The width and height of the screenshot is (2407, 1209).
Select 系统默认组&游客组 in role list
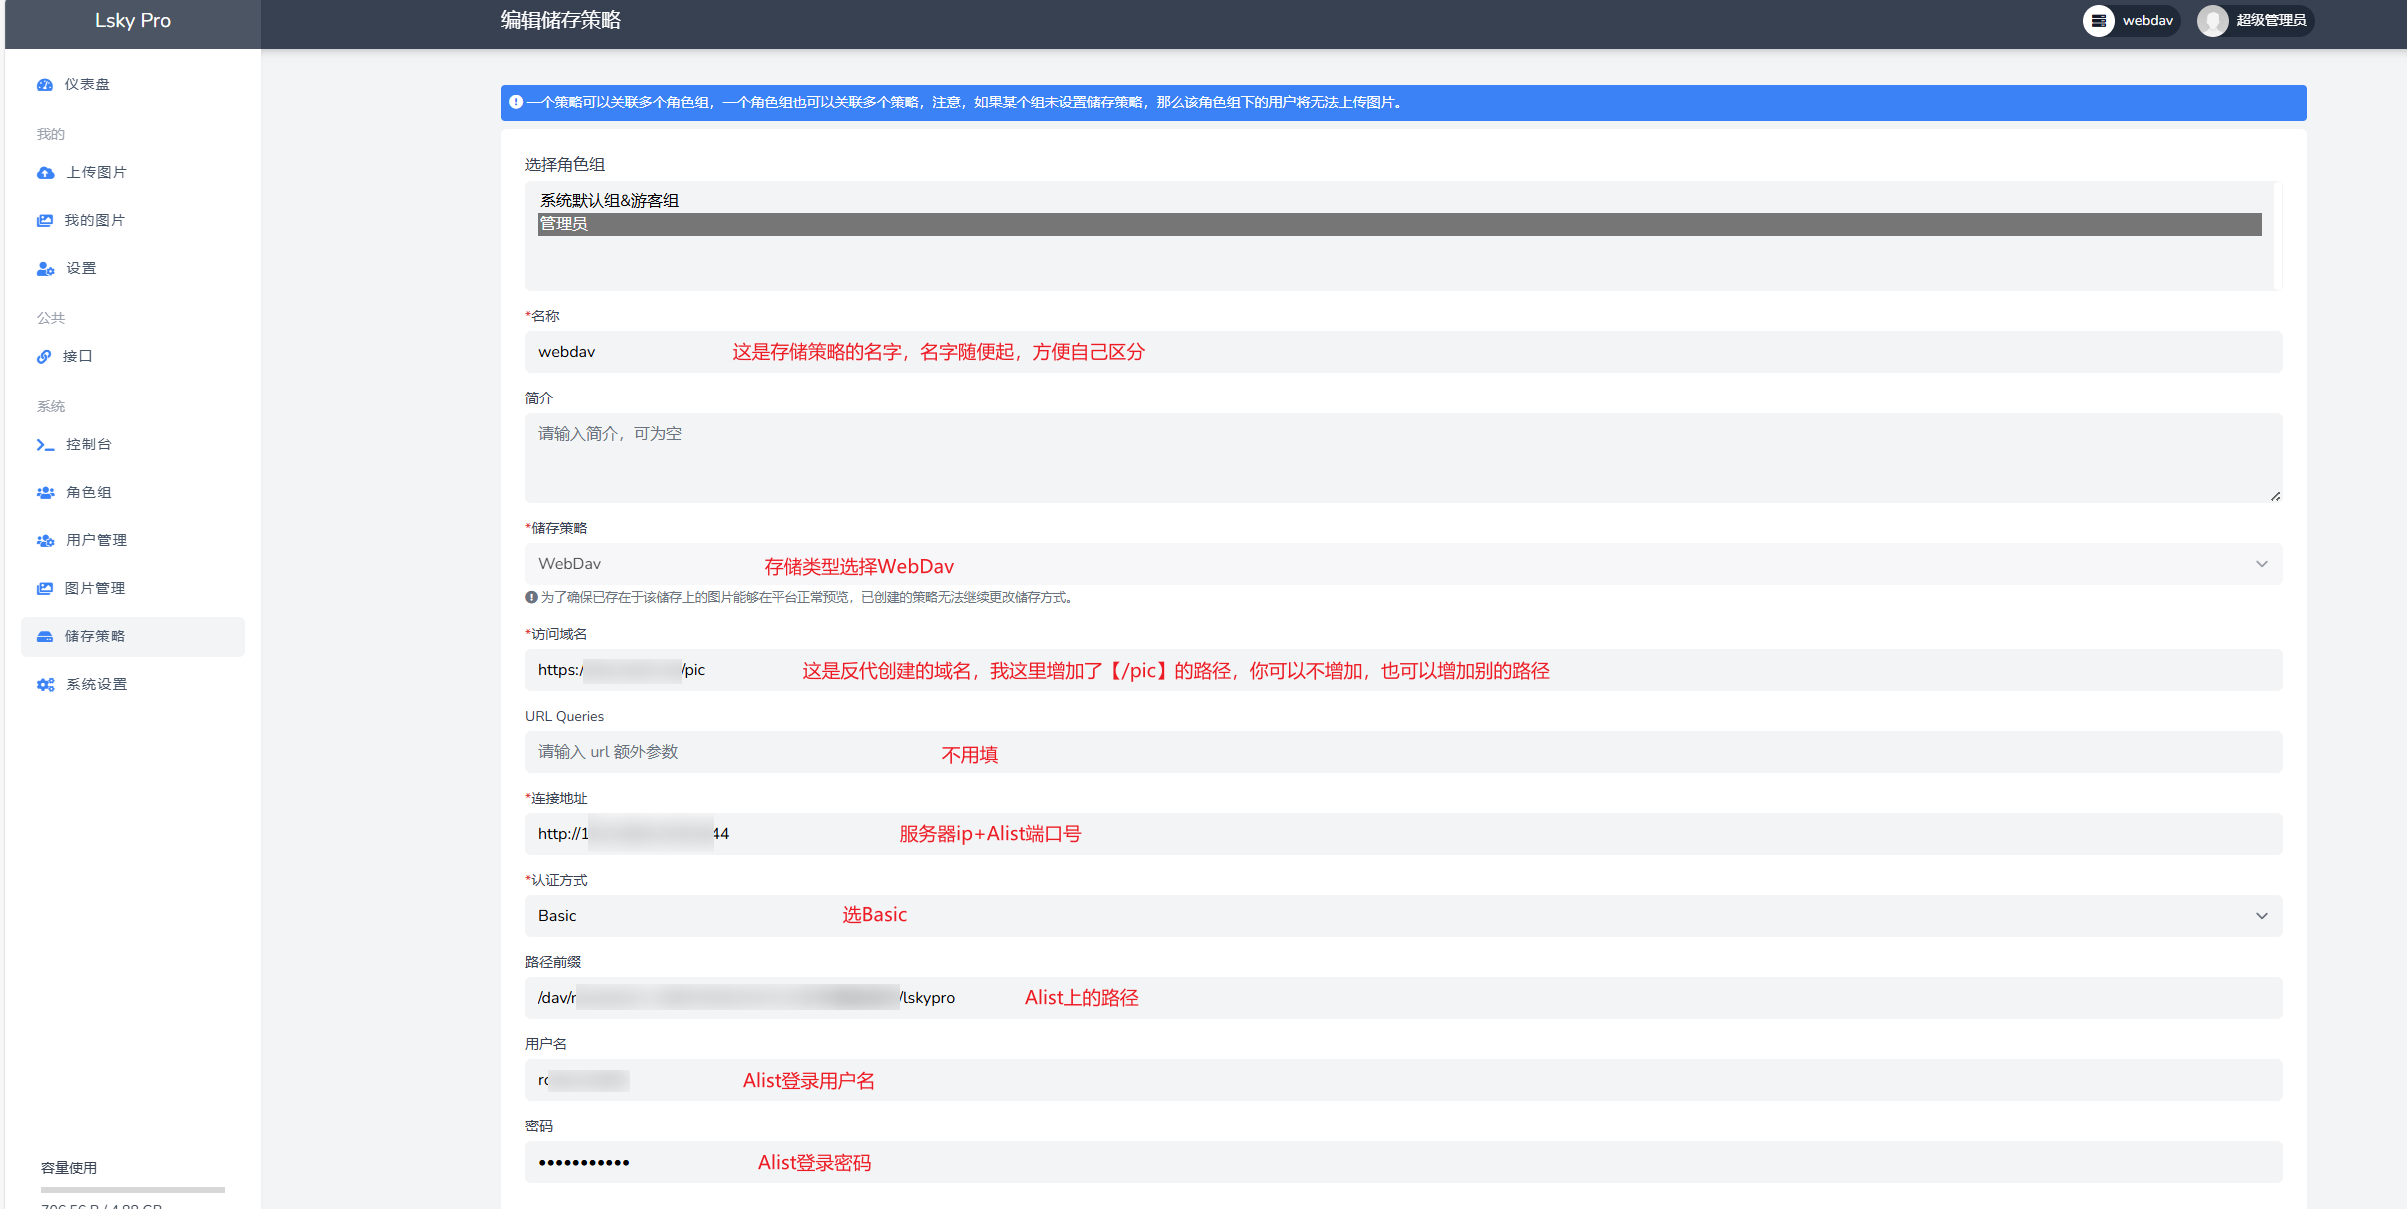[610, 201]
